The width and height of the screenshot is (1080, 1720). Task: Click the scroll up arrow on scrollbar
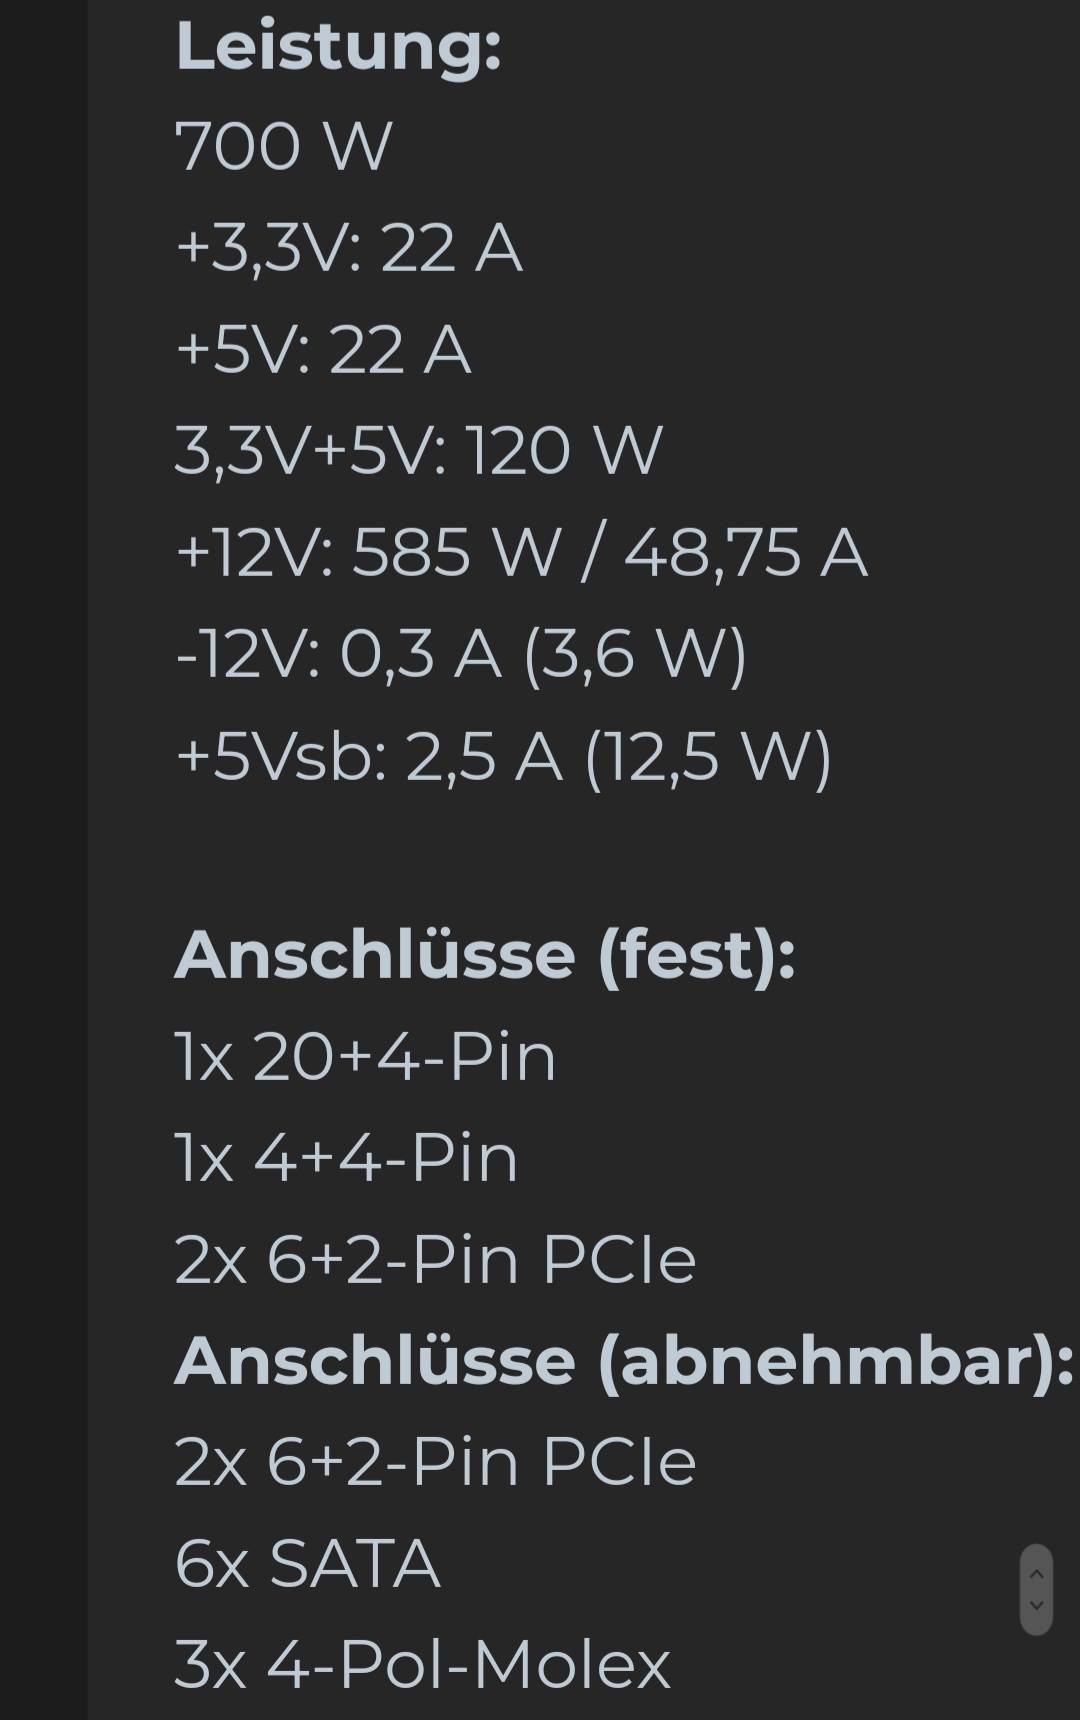(x=1036, y=1574)
